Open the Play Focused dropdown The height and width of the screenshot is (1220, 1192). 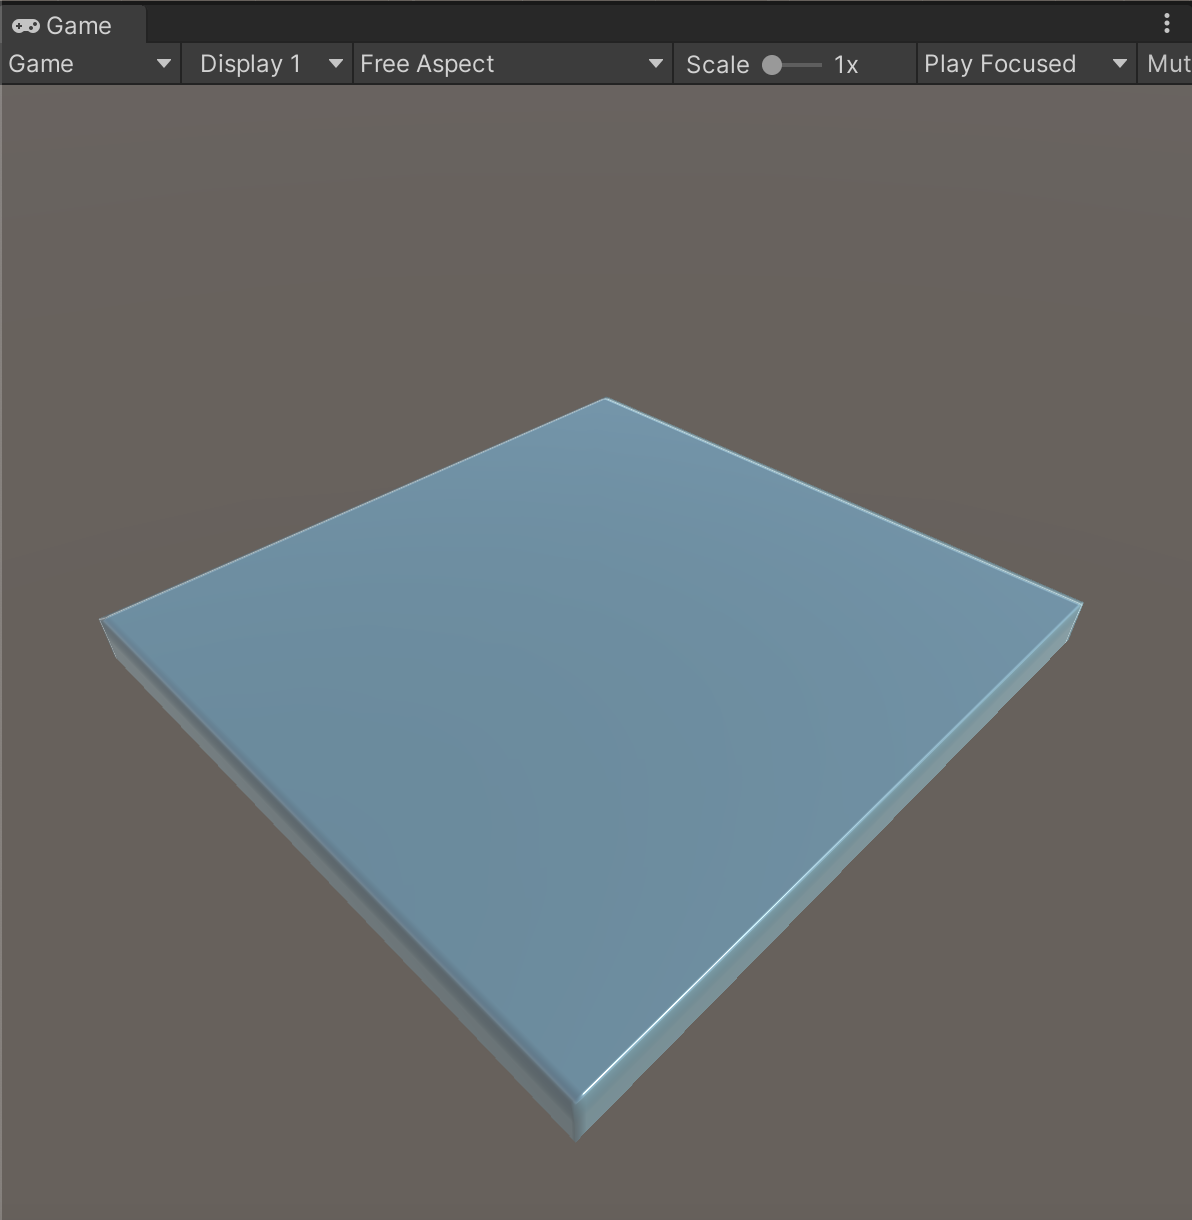(1026, 64)
